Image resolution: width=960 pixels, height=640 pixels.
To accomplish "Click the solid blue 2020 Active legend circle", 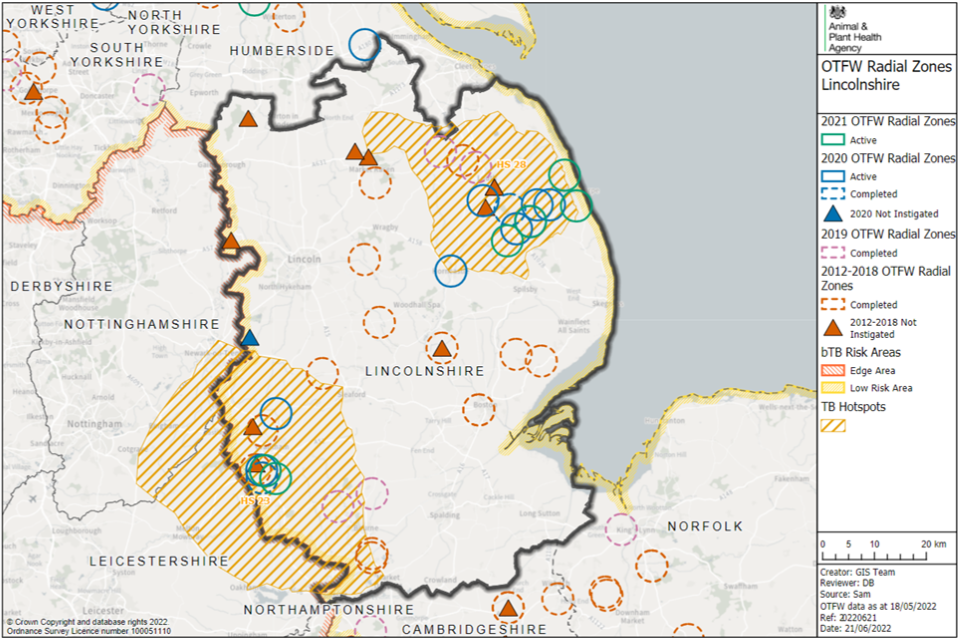I will [833, 176].
